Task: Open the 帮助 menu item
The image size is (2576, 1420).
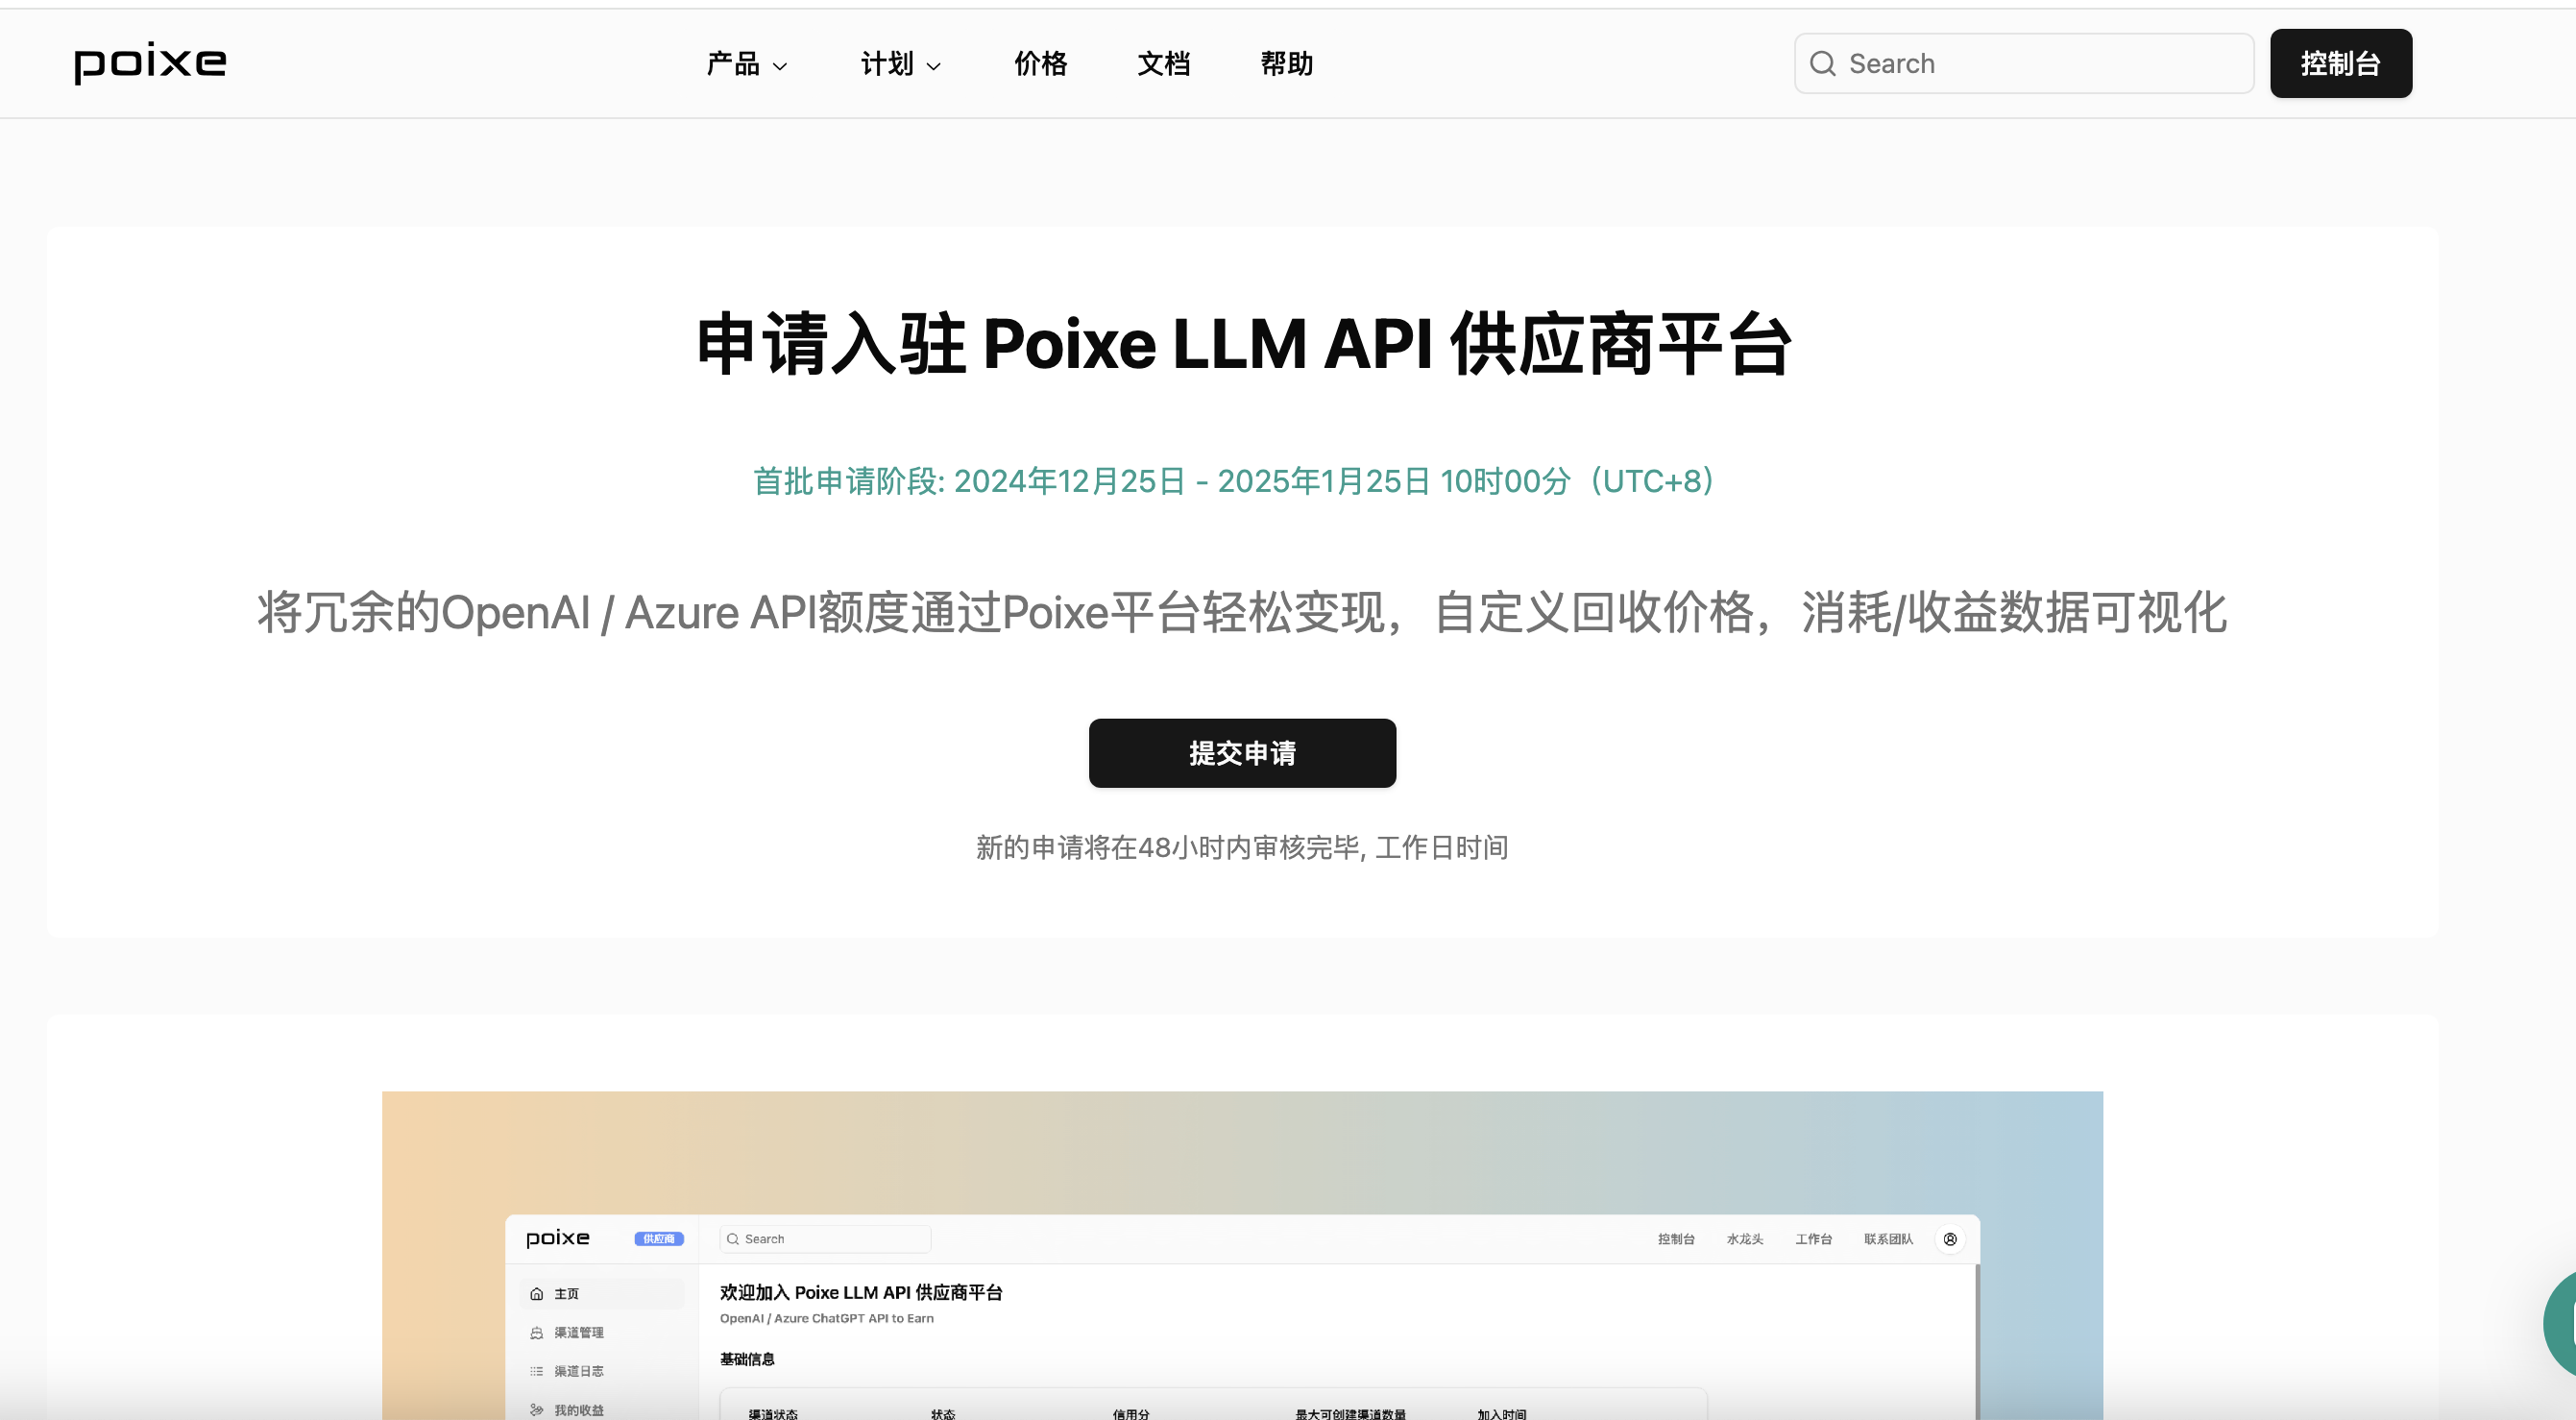Action: [1286, 64]
